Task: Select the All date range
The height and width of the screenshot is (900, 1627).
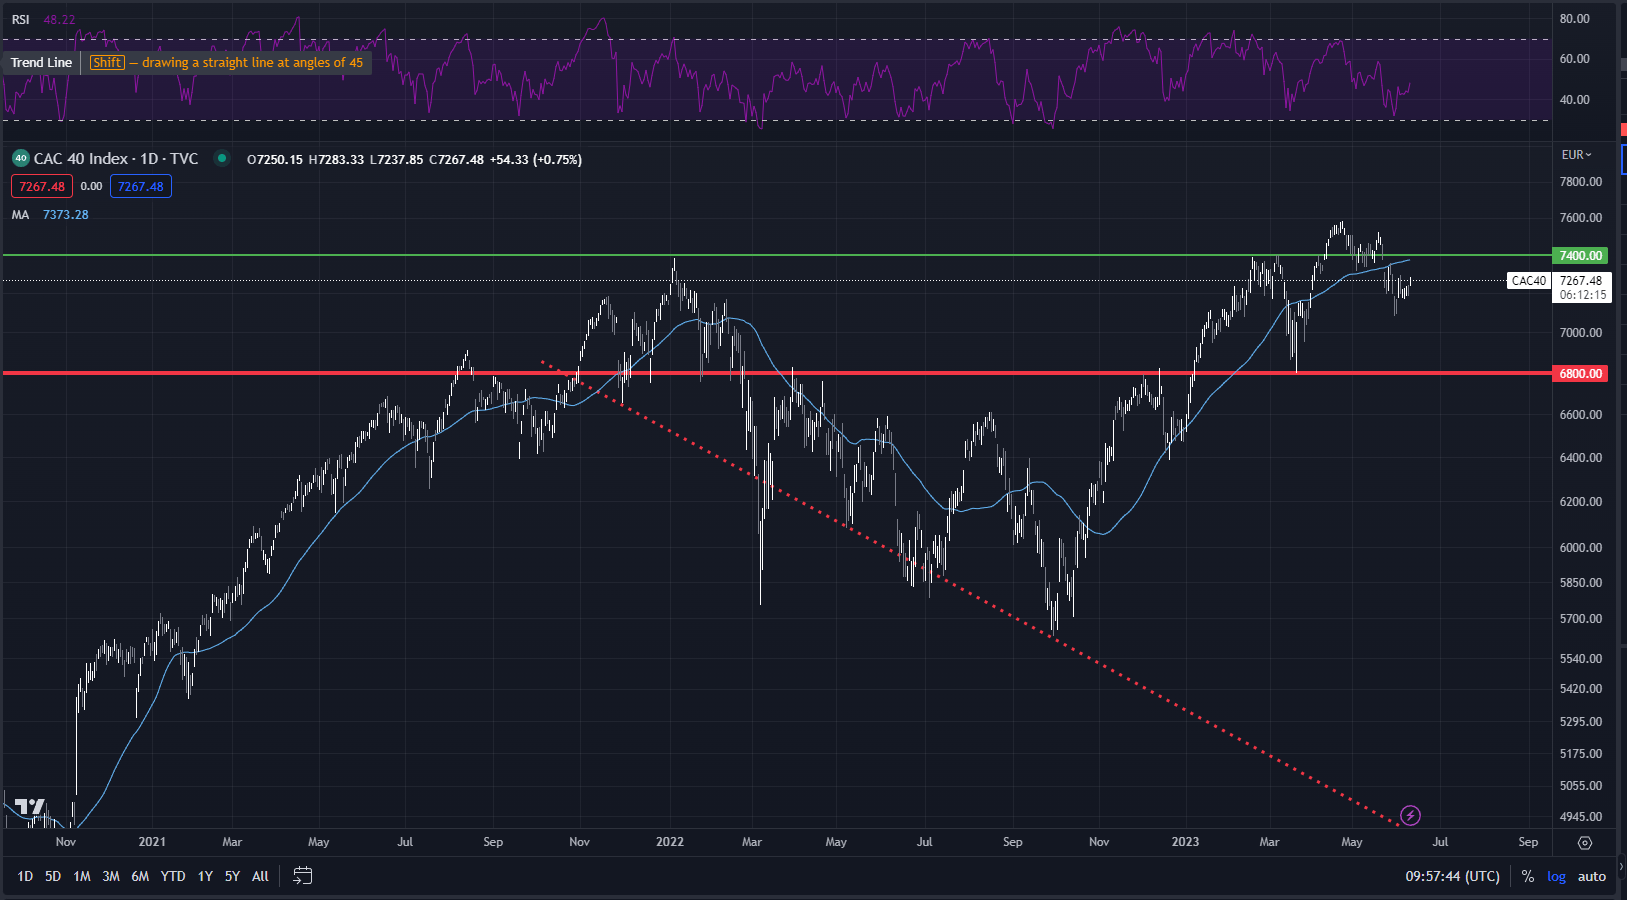Action: click(260, 876)
